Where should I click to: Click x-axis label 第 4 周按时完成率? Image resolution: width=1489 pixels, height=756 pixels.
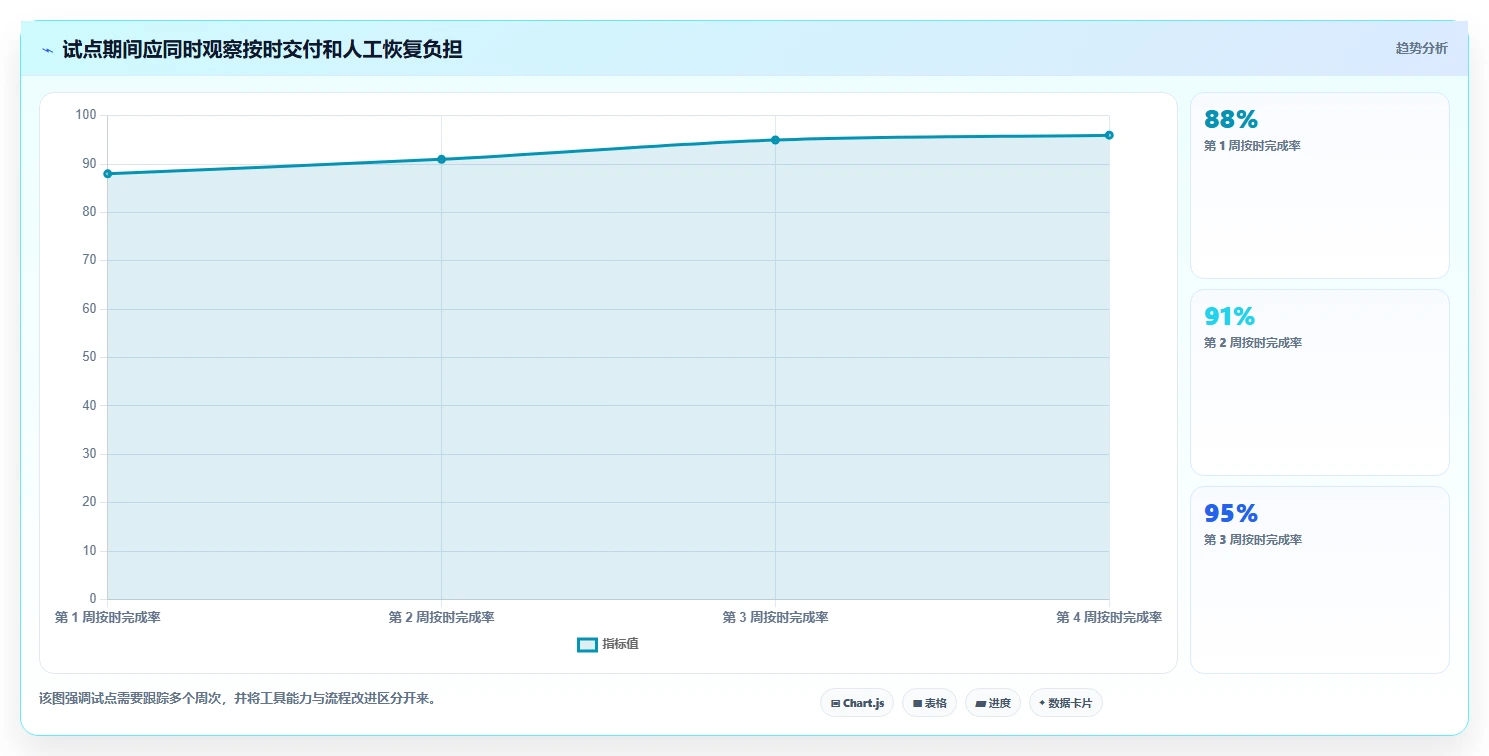coord(1109,618)
